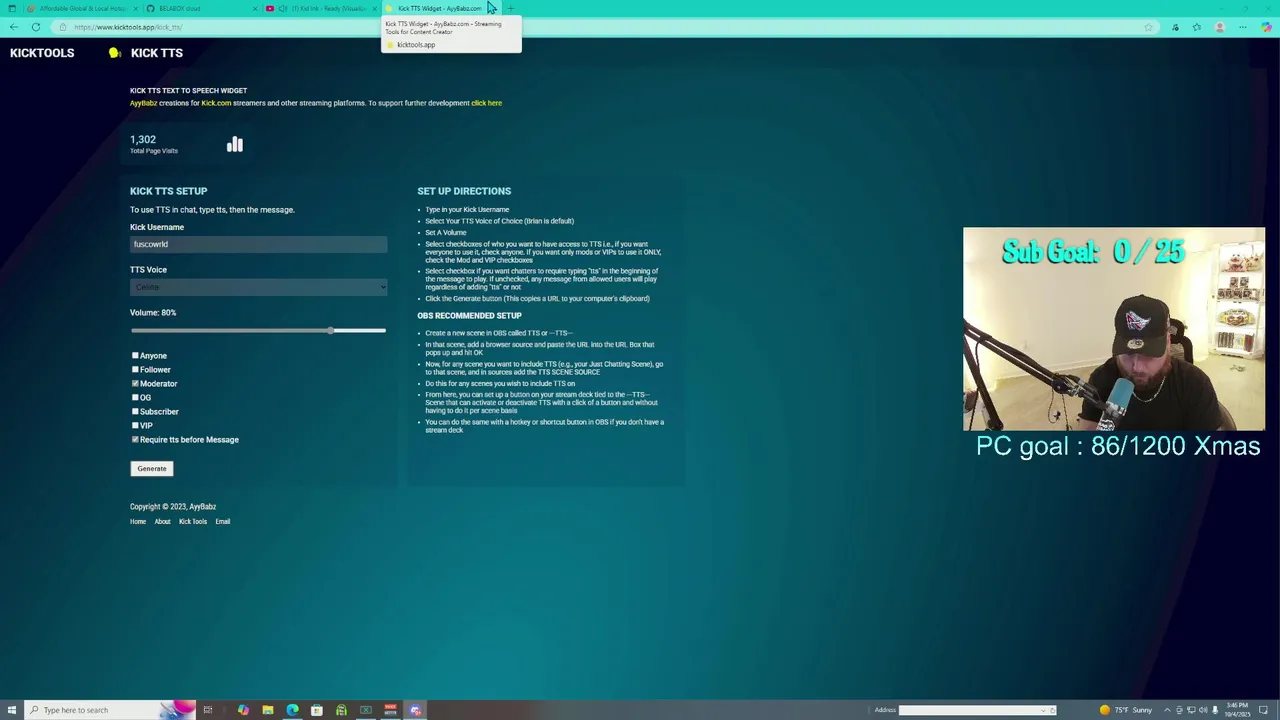Screen dimensions: 1280x720
Task: Switch to Affordable Global & Local tab
Action: (x=82, y=8)
